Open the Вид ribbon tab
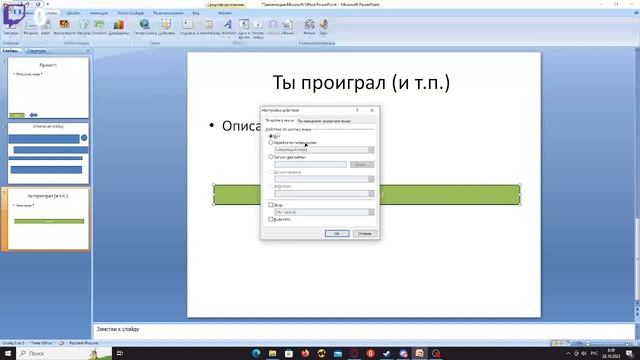 tap(196, 13)
